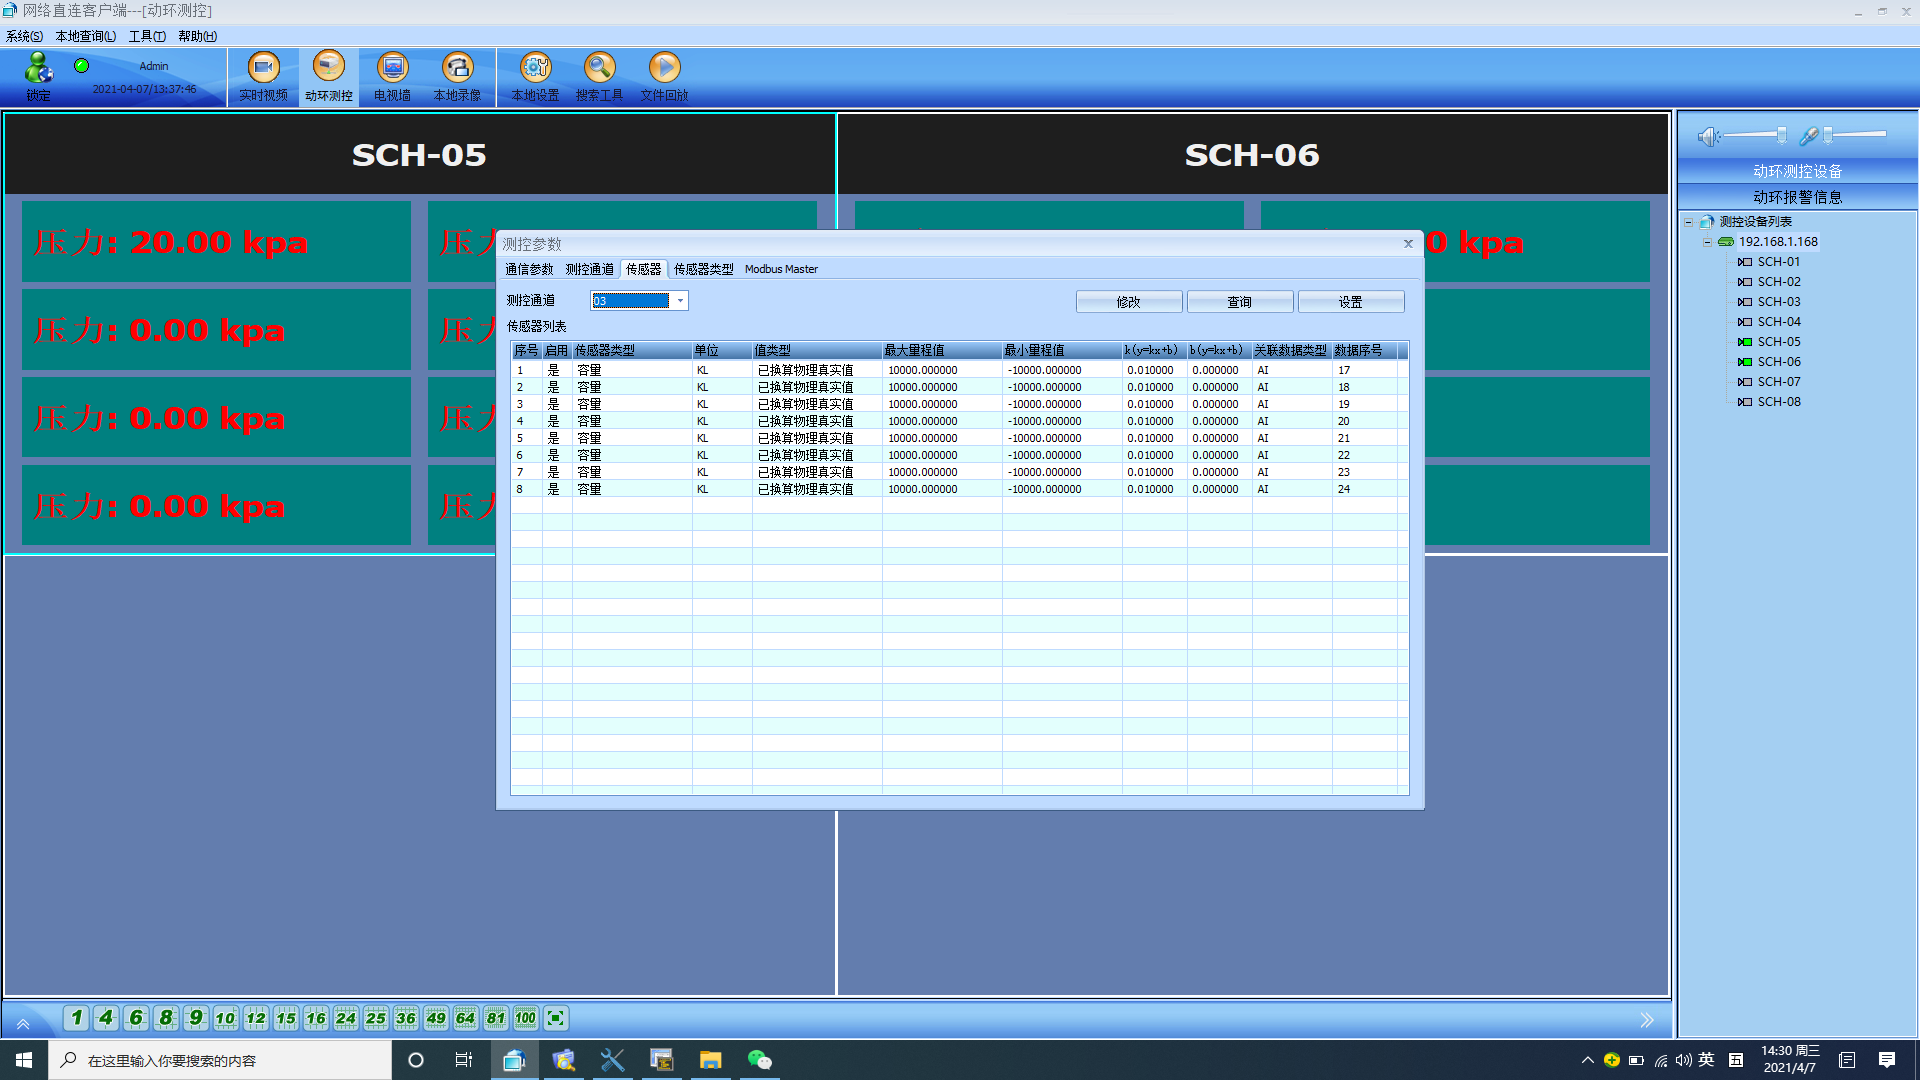Show hidden system tray icons chevron
This screenshot has width=1920, height=1080.
tap(1587, 1060)
